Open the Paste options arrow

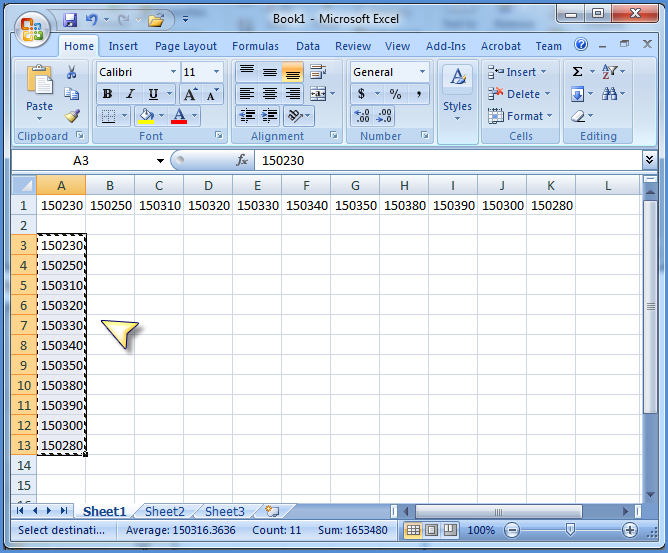point(39,119)
